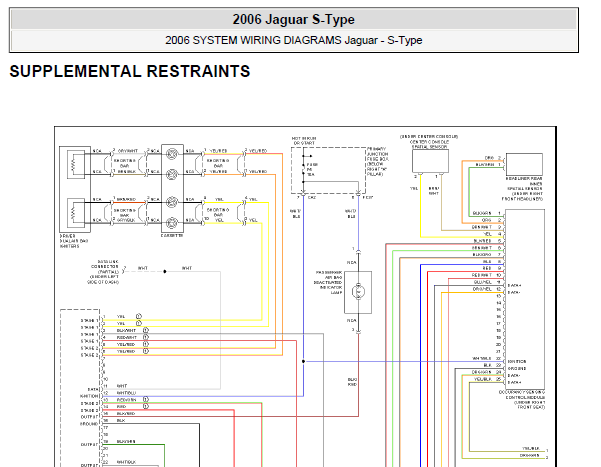601x467 pixels.
Task: Click the driver dual air bag igniters label
Action: (x=74, y=241)
